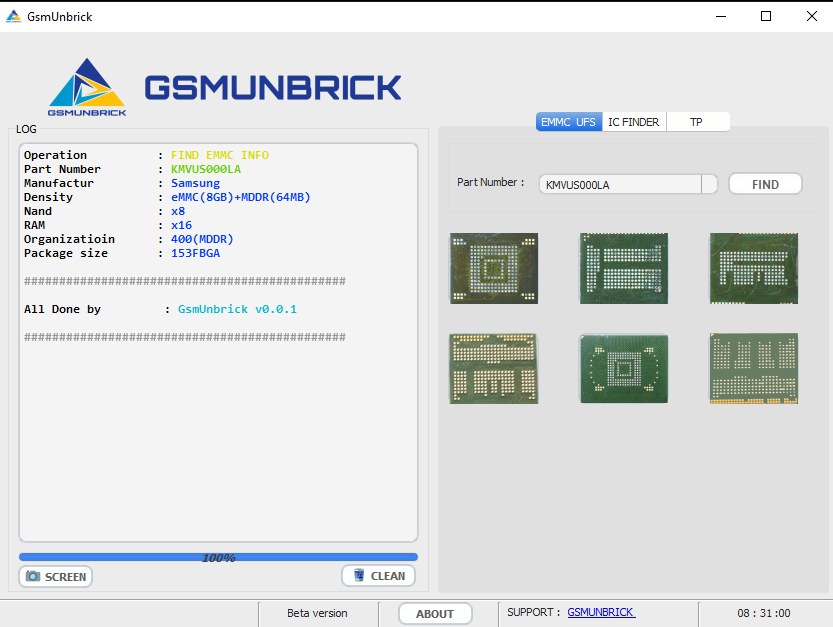Click the 'Density' log label

coord(48,197)
